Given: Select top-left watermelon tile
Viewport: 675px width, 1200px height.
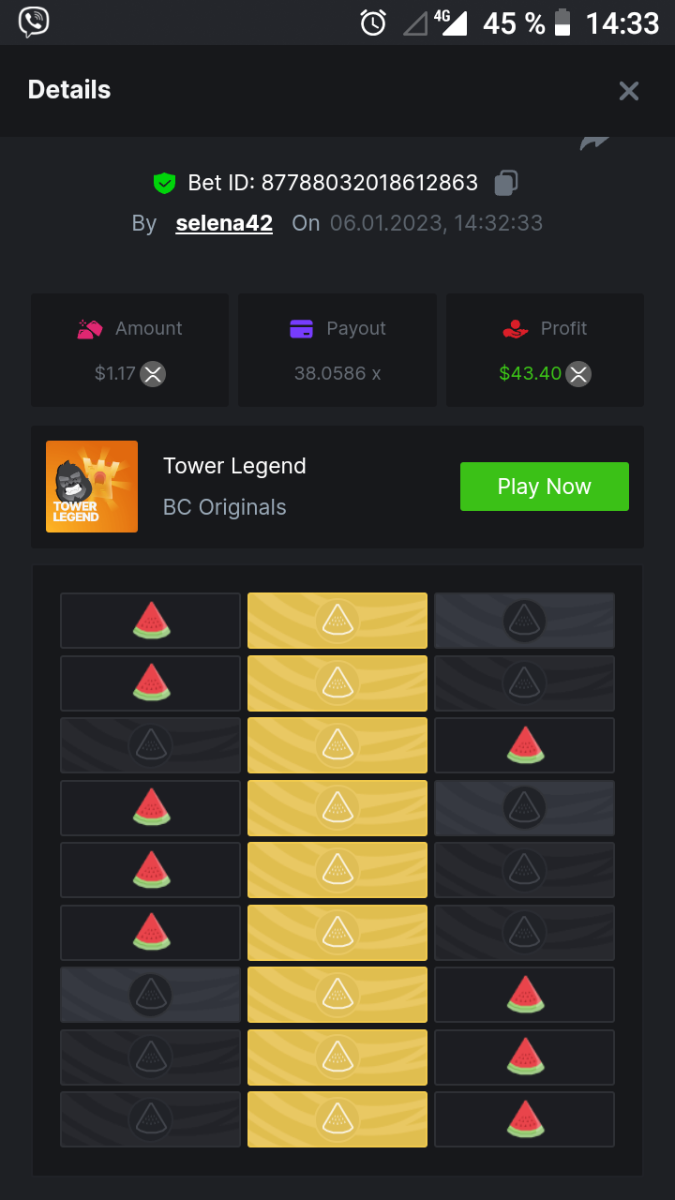Looking at the screenshot, I should pos(150,621).
